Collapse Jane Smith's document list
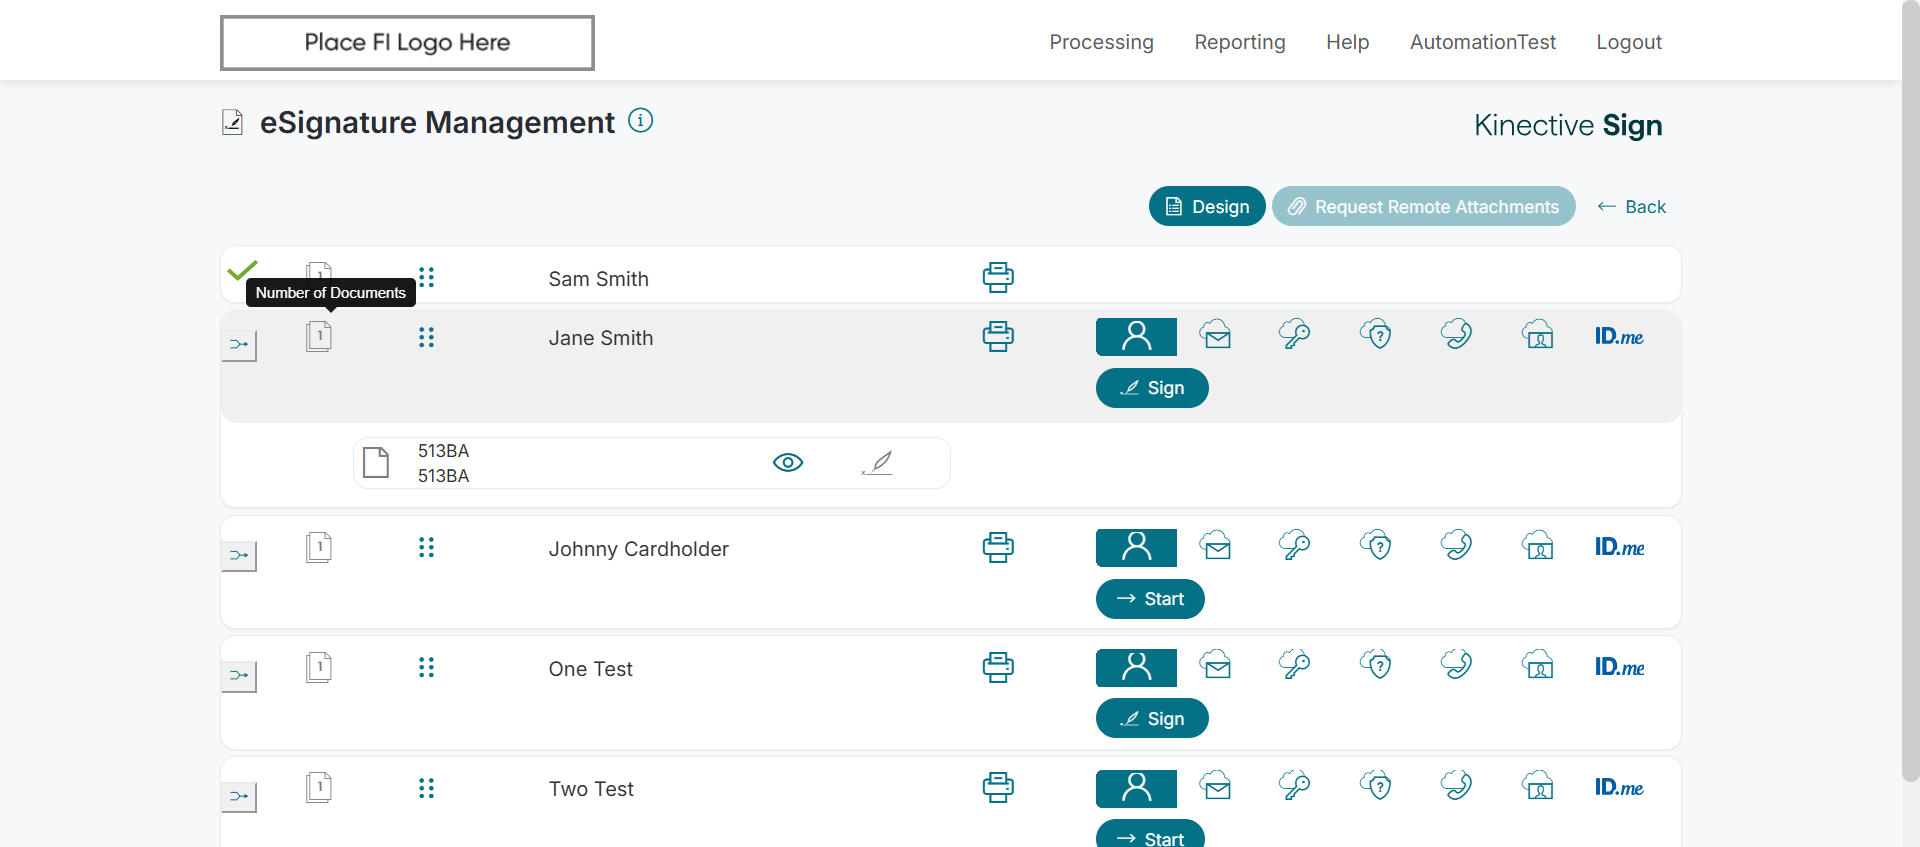The image size is (1920, 847). point(239,345)
